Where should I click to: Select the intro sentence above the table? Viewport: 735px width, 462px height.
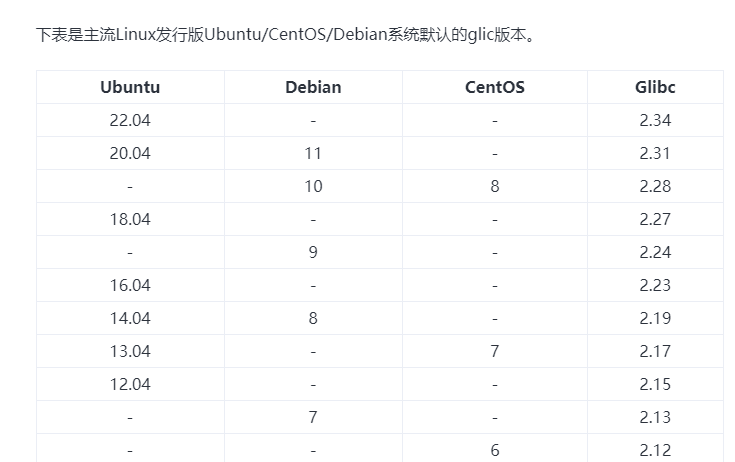[285, 35]
